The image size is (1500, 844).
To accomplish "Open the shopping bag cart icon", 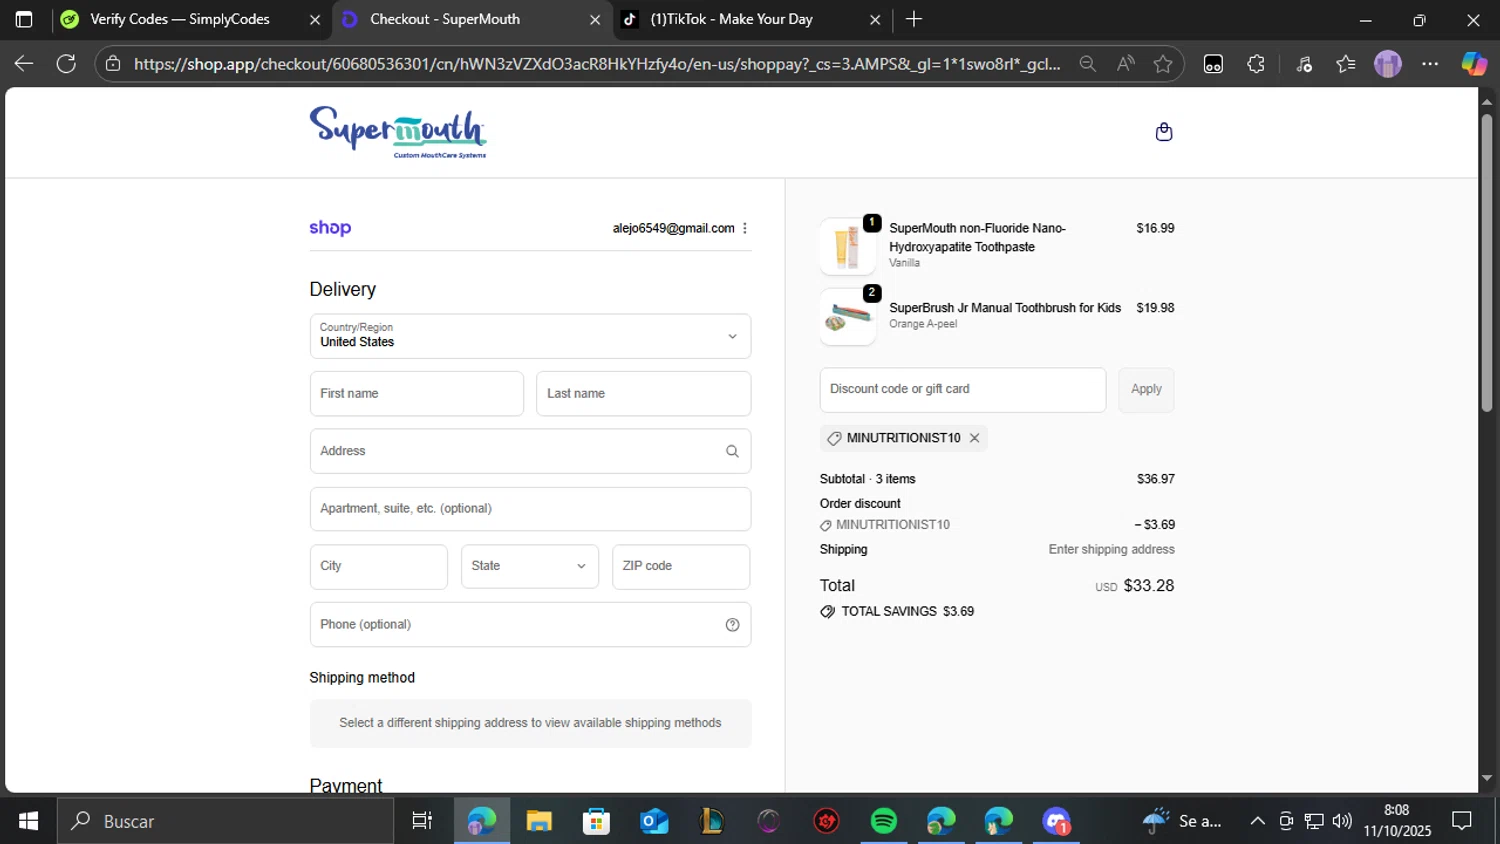I will (x=1163, y=132).
